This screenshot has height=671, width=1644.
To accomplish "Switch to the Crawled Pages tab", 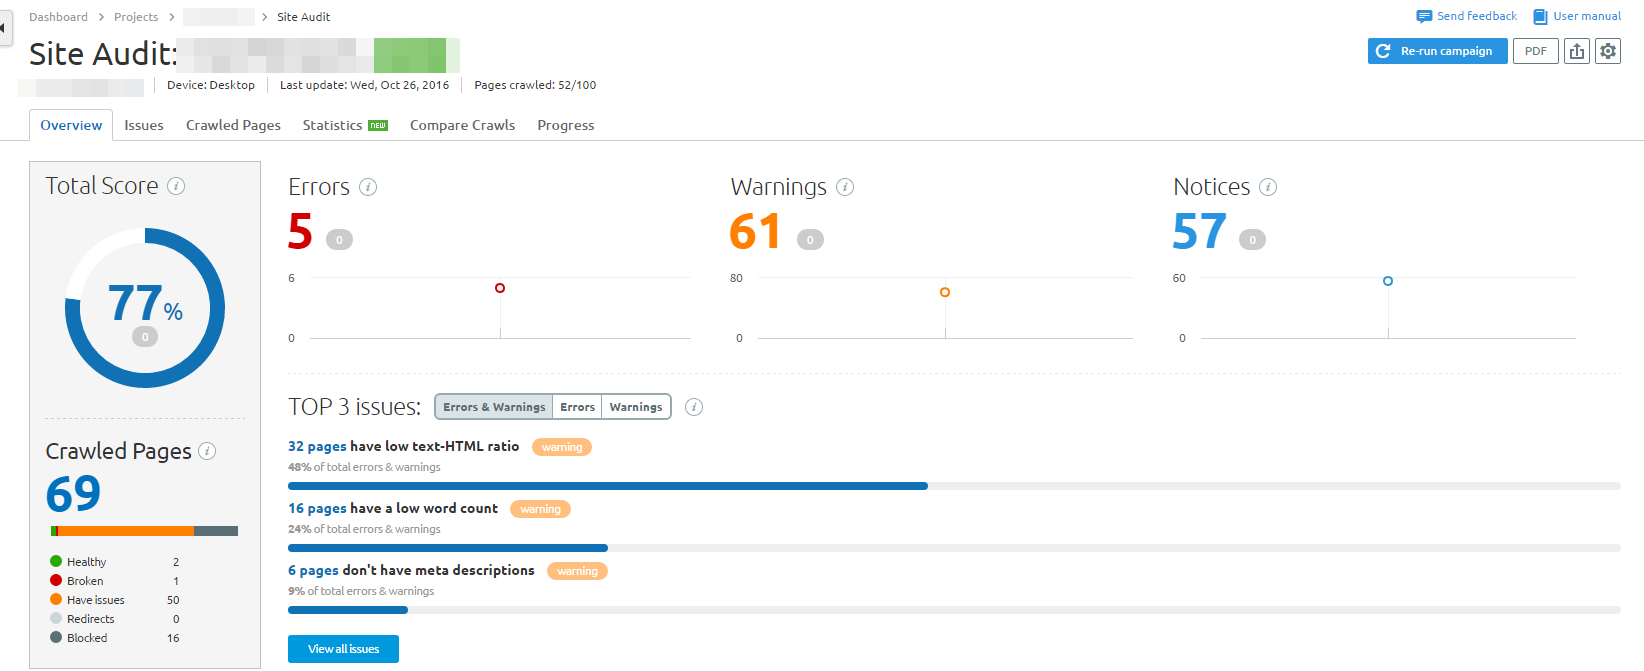I will point(233,125).
